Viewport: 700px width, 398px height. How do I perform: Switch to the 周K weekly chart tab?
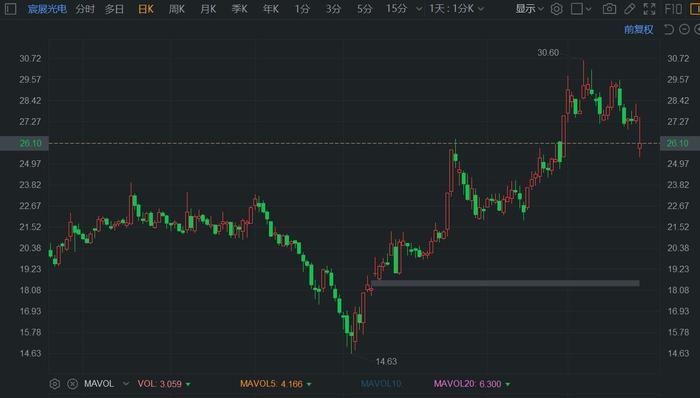177,8
